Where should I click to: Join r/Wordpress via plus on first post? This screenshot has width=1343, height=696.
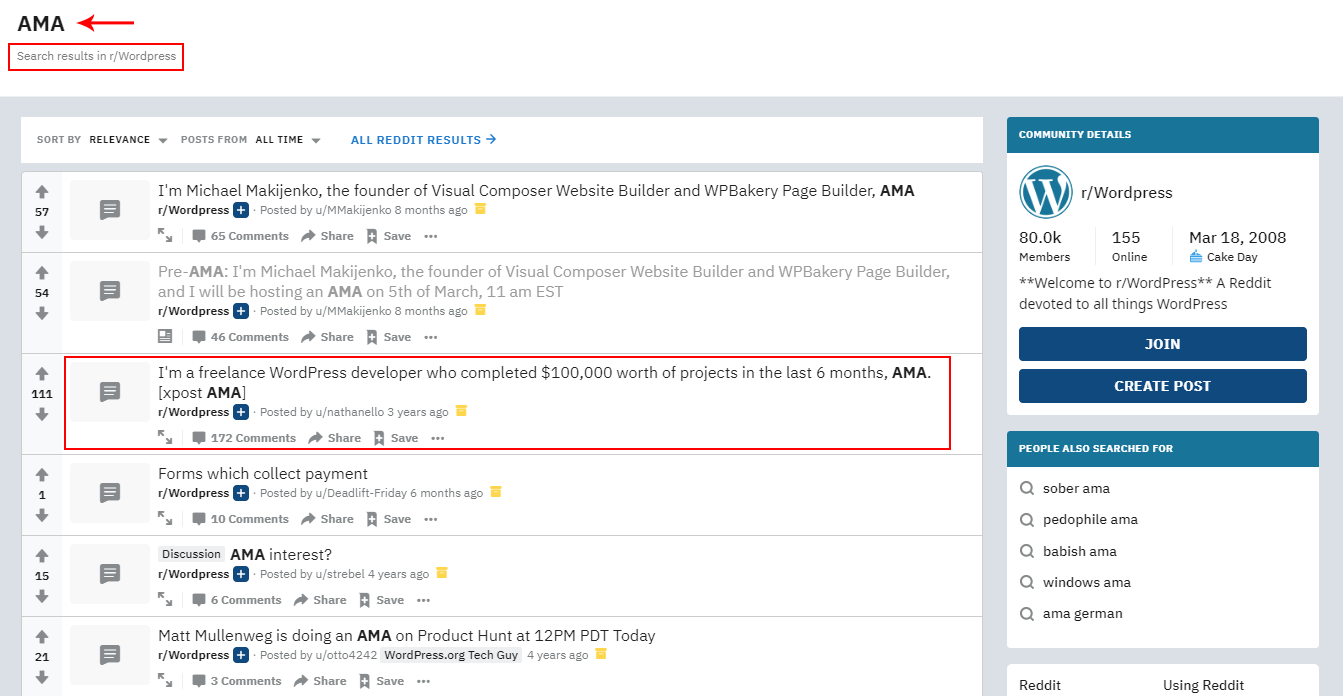241,210
